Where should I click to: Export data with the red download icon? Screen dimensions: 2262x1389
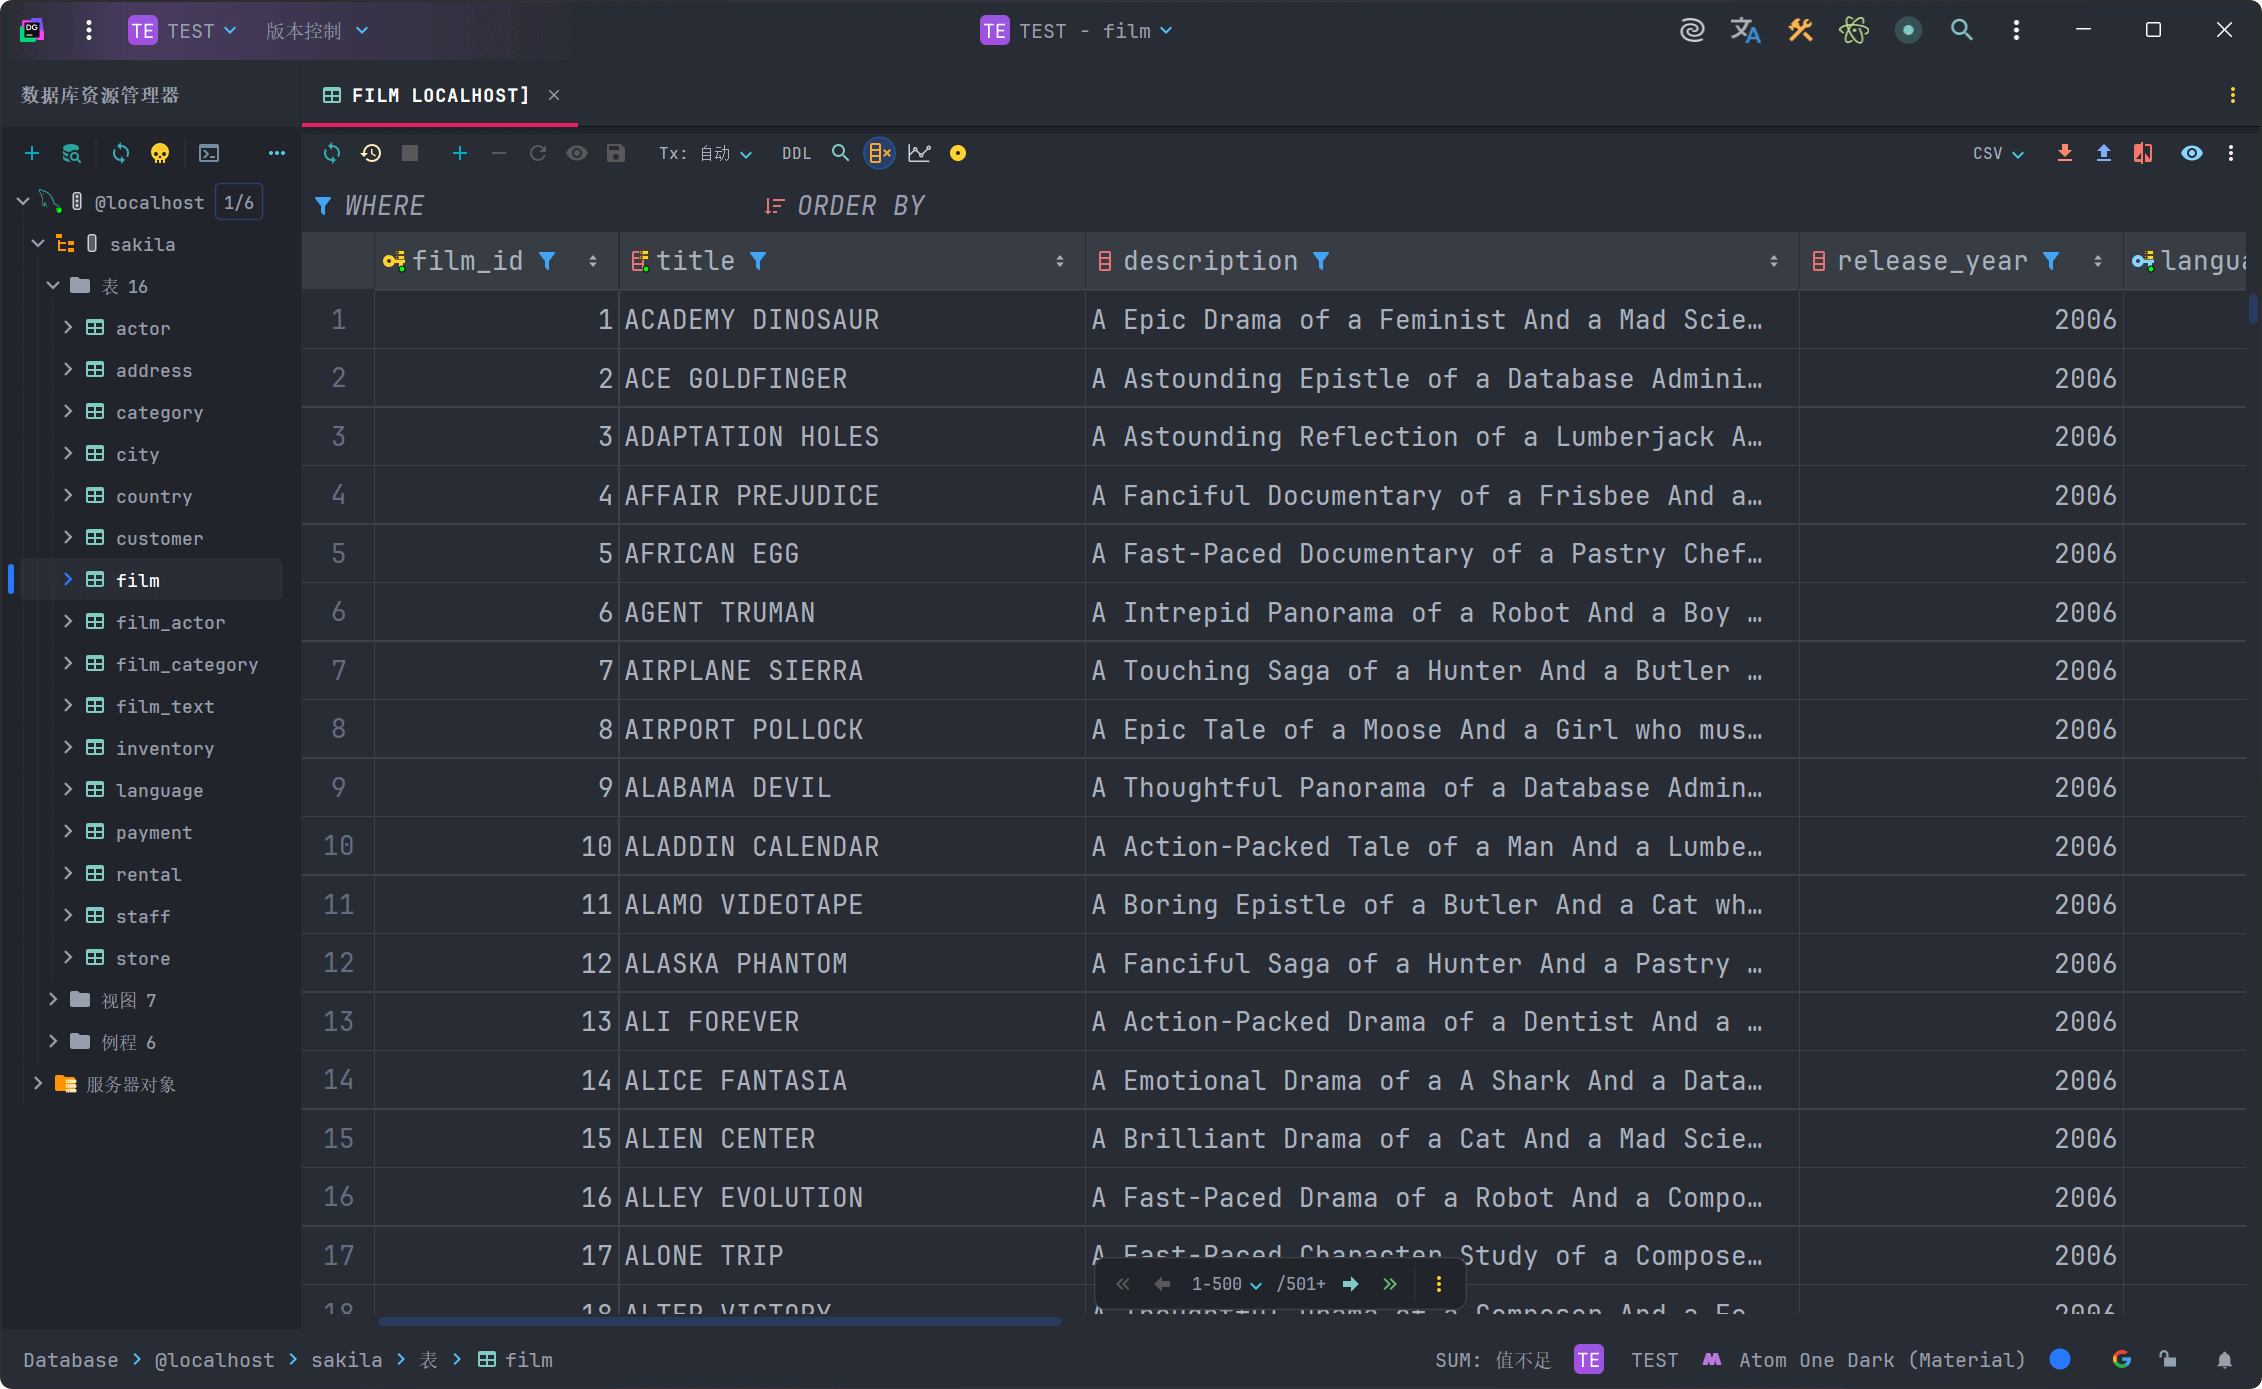pyautogui.click(x=2064, y=153)
